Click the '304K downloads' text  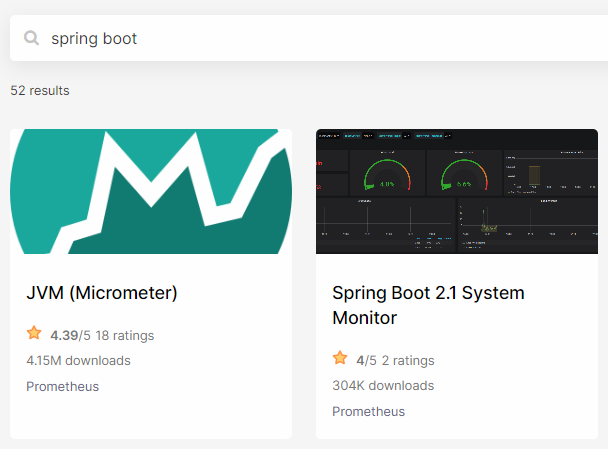[383, 385]
